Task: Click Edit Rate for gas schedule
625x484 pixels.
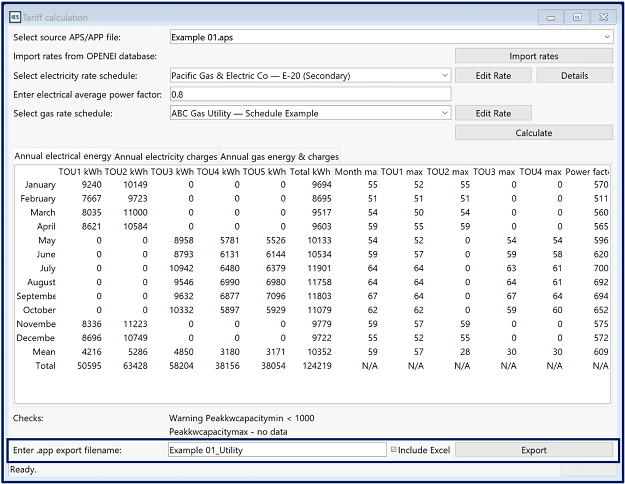Action: pyautogui.click(x=494, y=113)
